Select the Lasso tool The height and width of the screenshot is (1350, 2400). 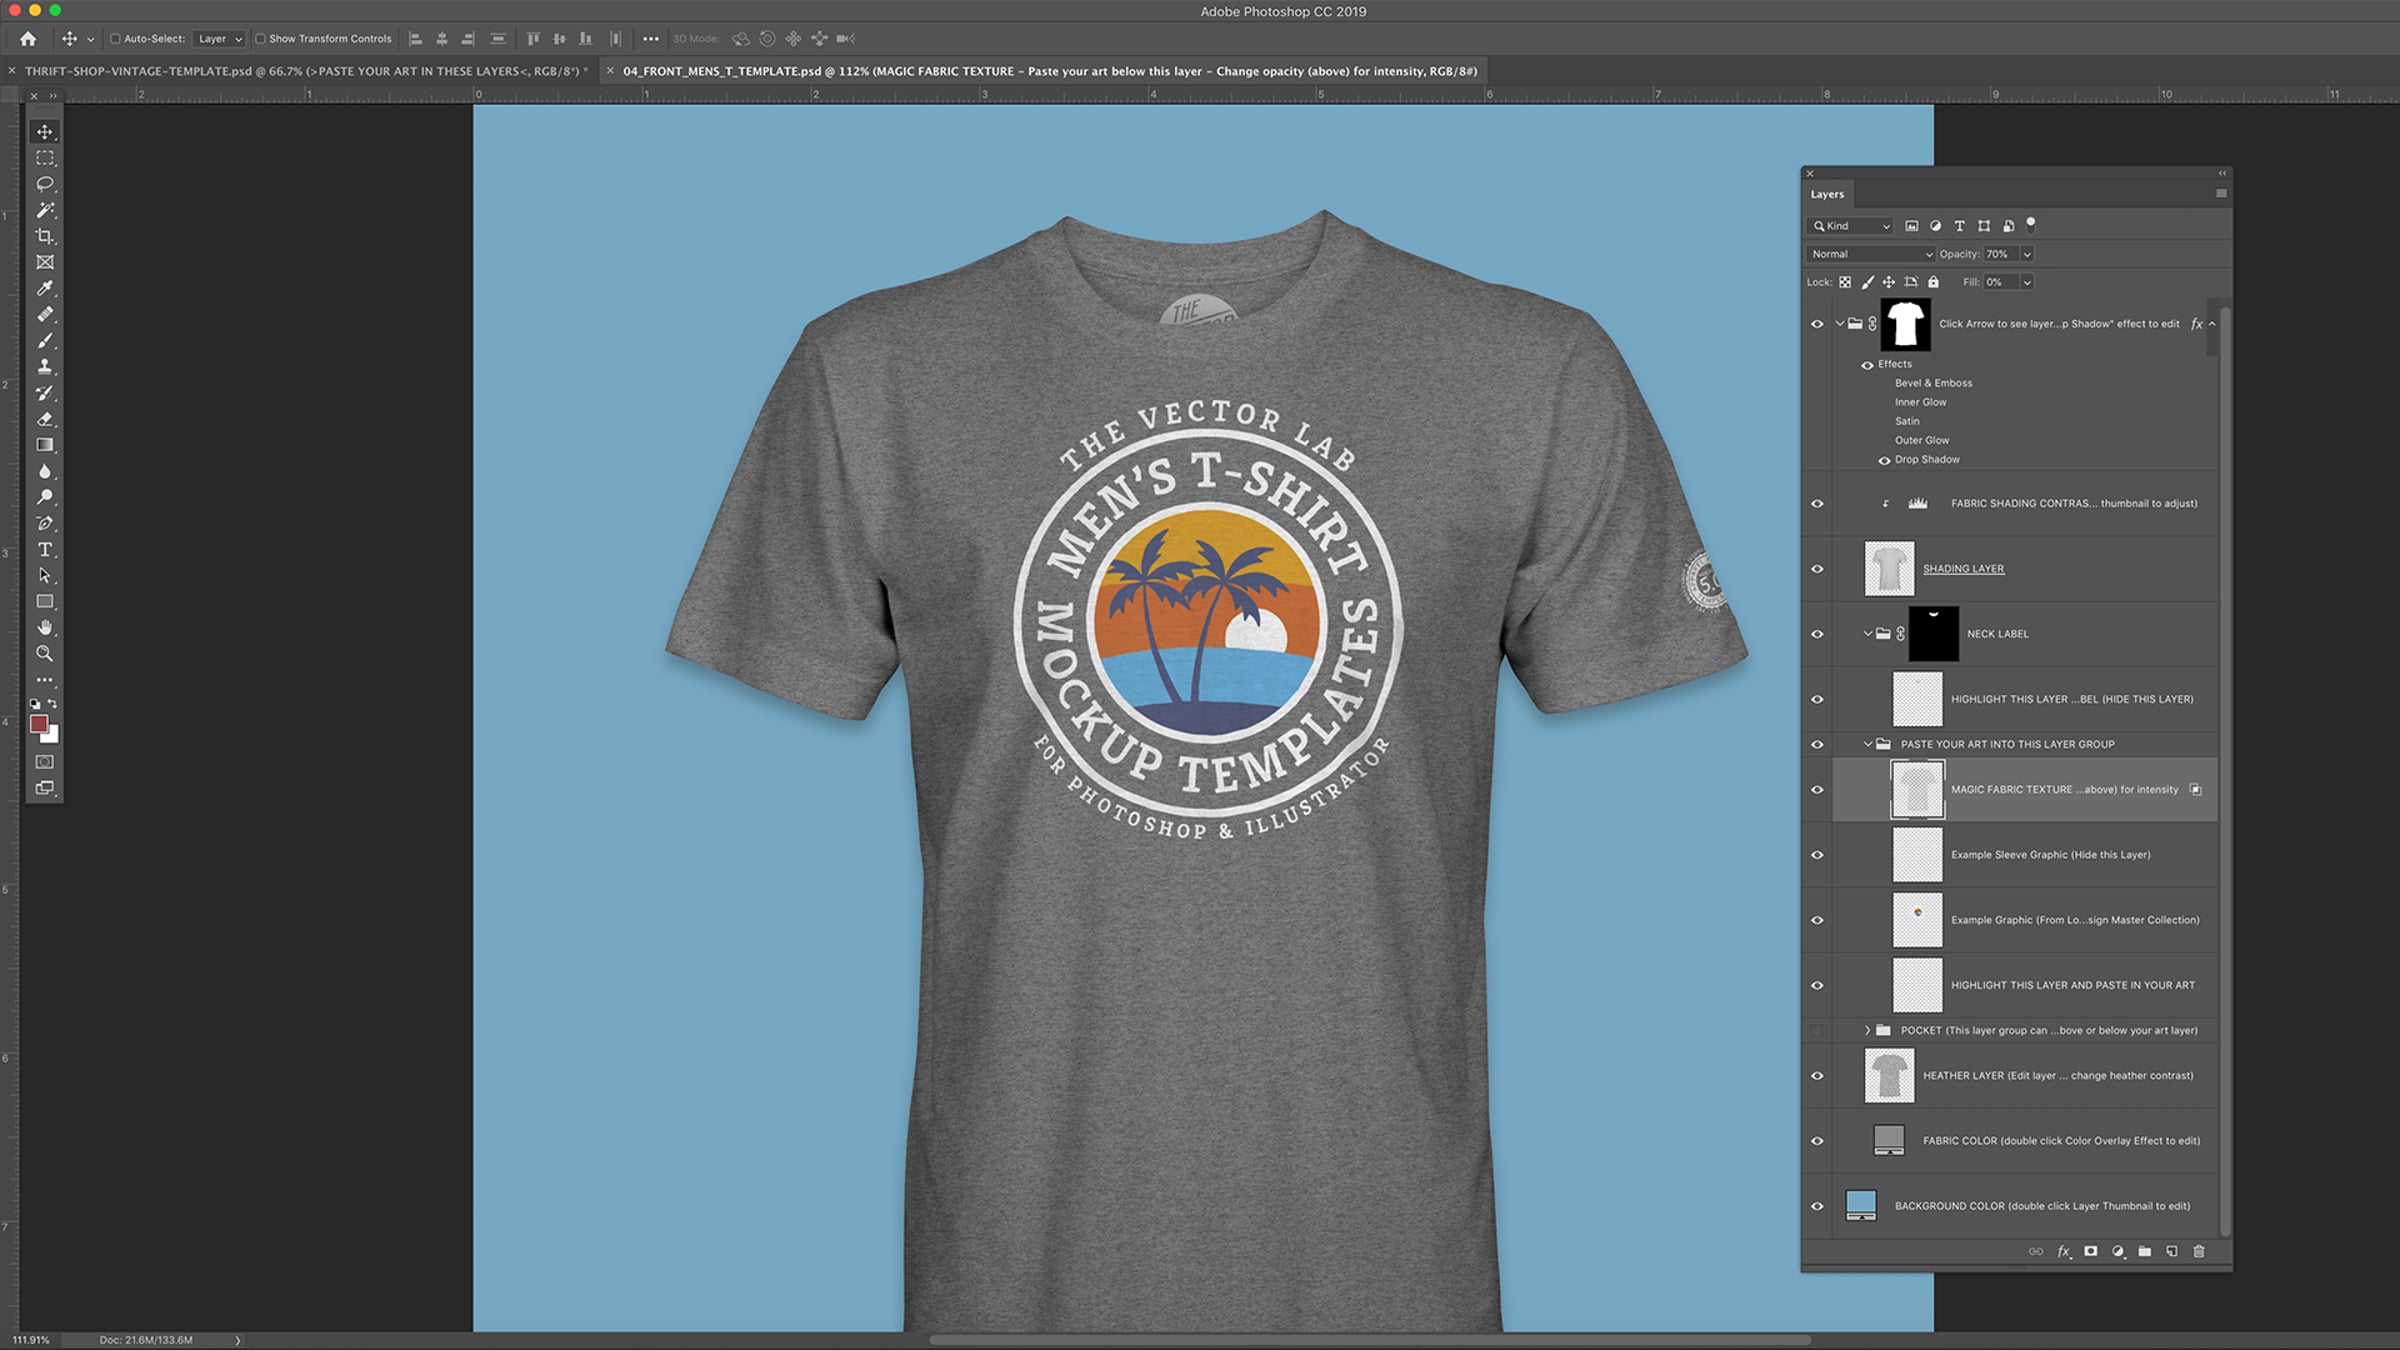(x=45, y=184)
